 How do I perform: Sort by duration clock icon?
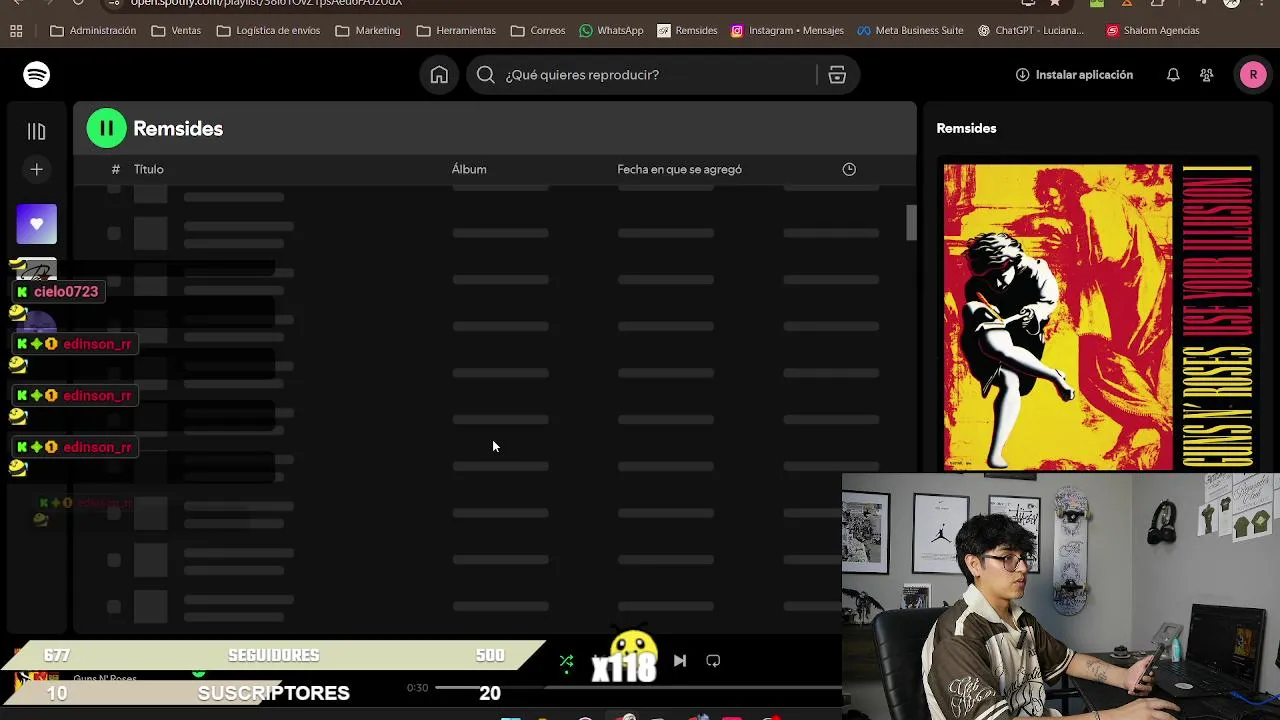[x=849, y=169]
